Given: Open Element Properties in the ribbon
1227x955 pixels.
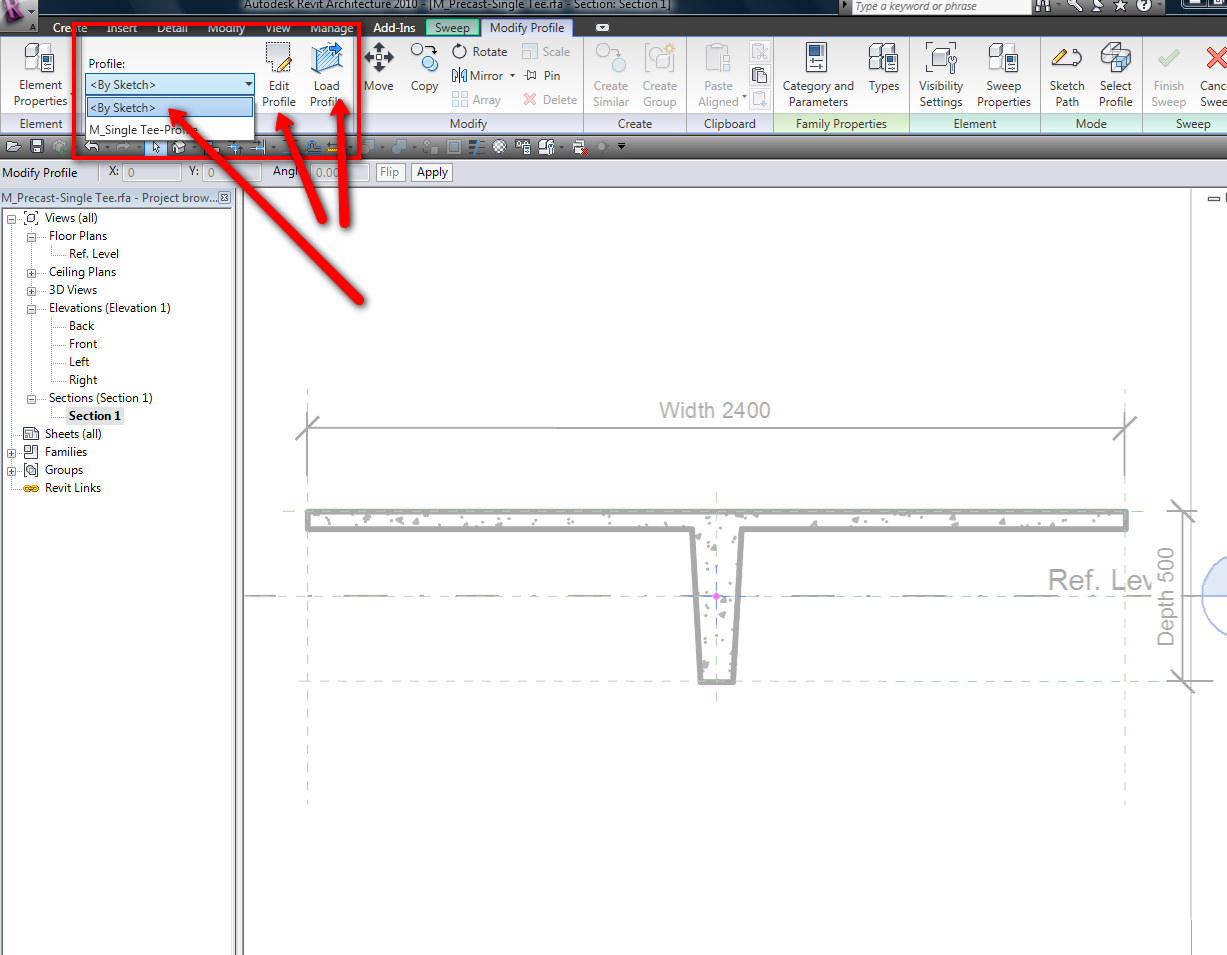Looking at the screenshot, I should (x=40, y=74).
